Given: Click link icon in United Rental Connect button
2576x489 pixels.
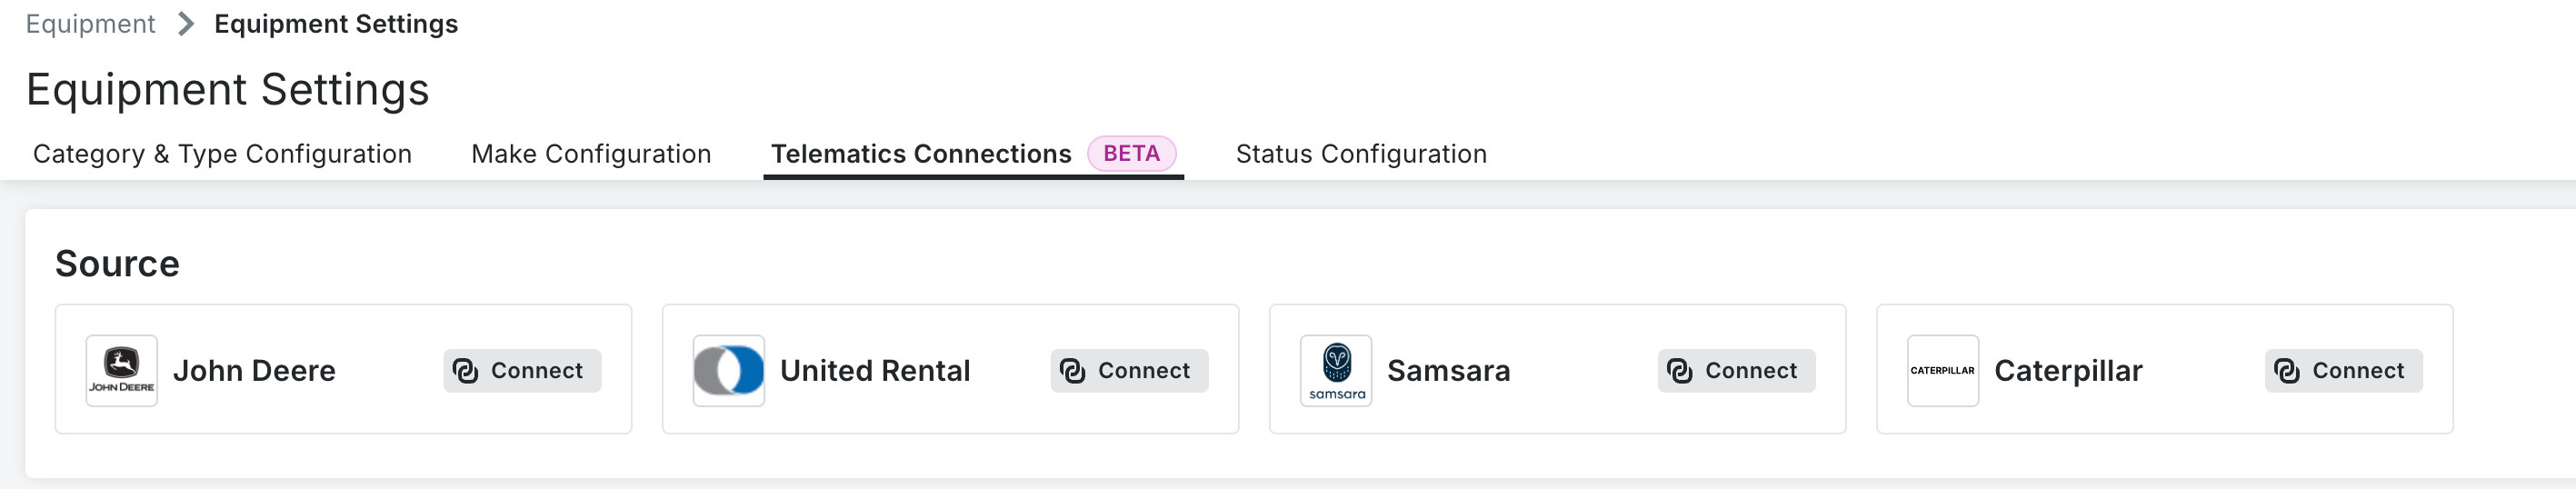Looking at the screenshot, I should click(x=1072, y=371).
